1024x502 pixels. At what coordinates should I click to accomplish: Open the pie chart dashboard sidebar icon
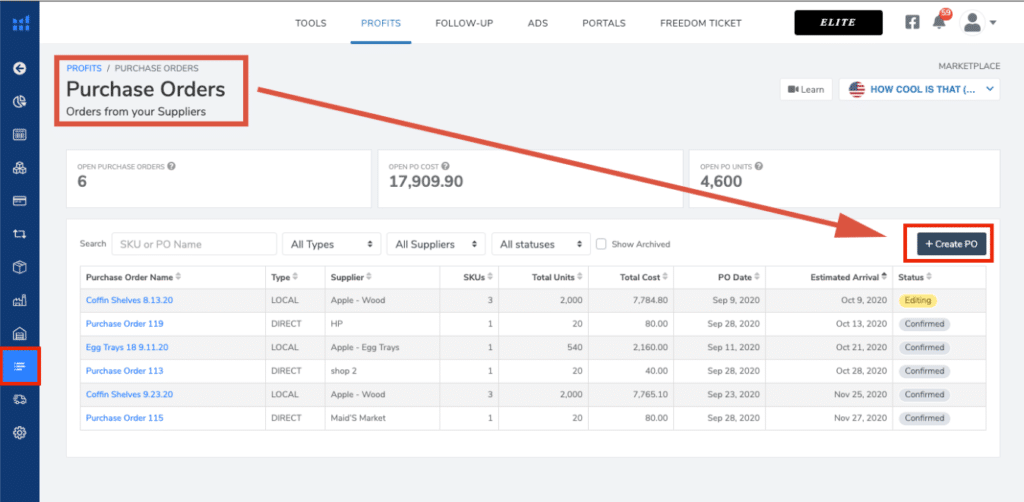(x=20, y=101)
